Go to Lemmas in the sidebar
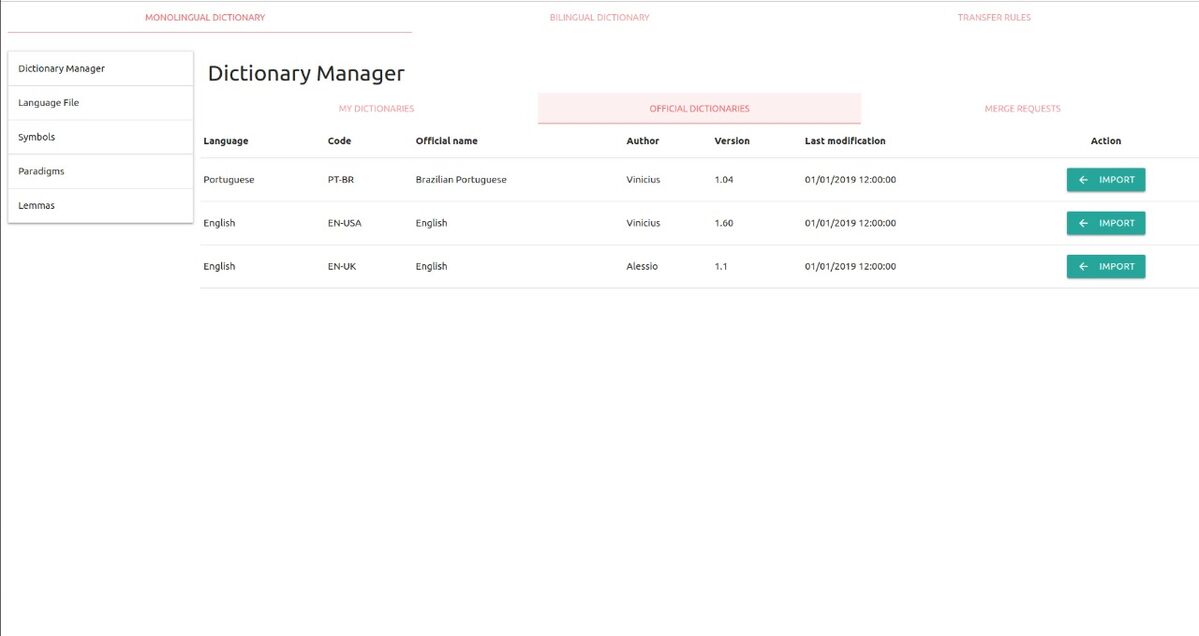This screenshot has height=636, width=1199. point(100,205)
